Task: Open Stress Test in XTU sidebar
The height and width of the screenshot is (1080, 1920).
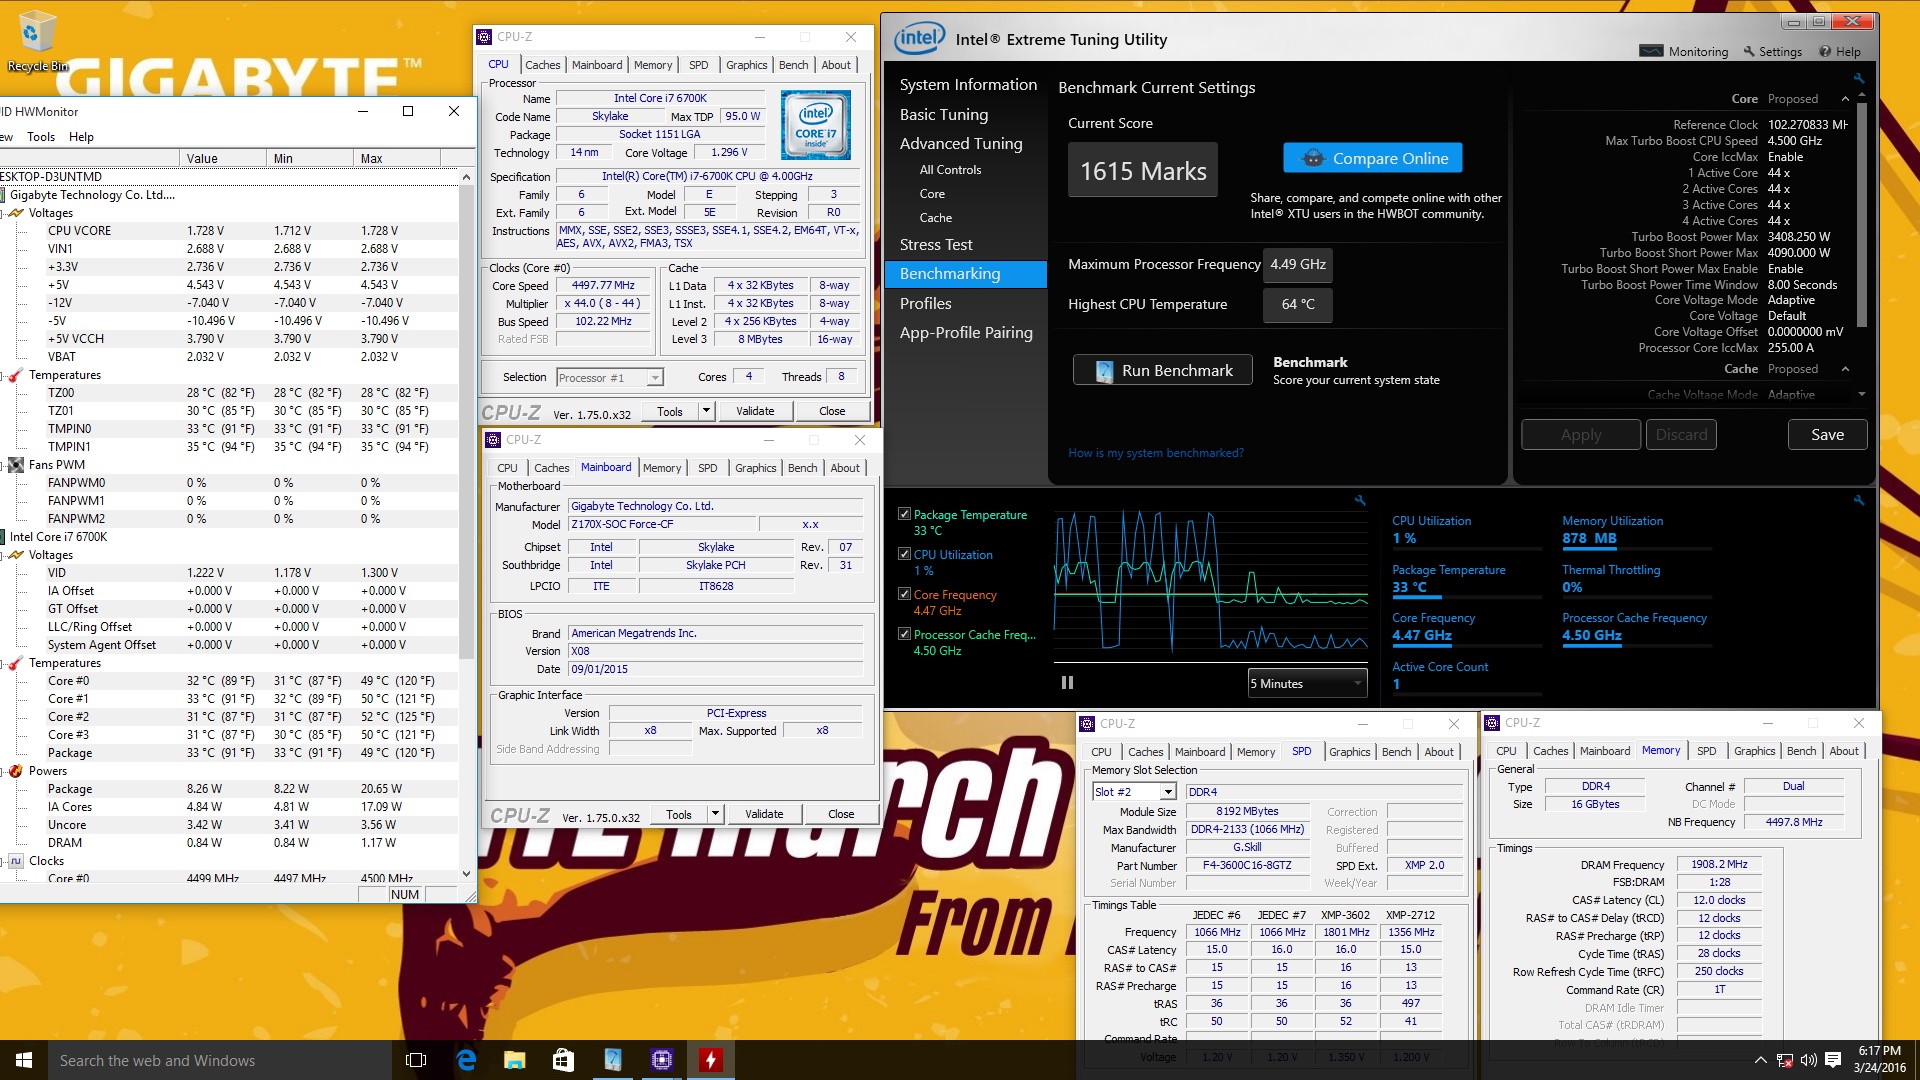Action: [x=936, y=245]
